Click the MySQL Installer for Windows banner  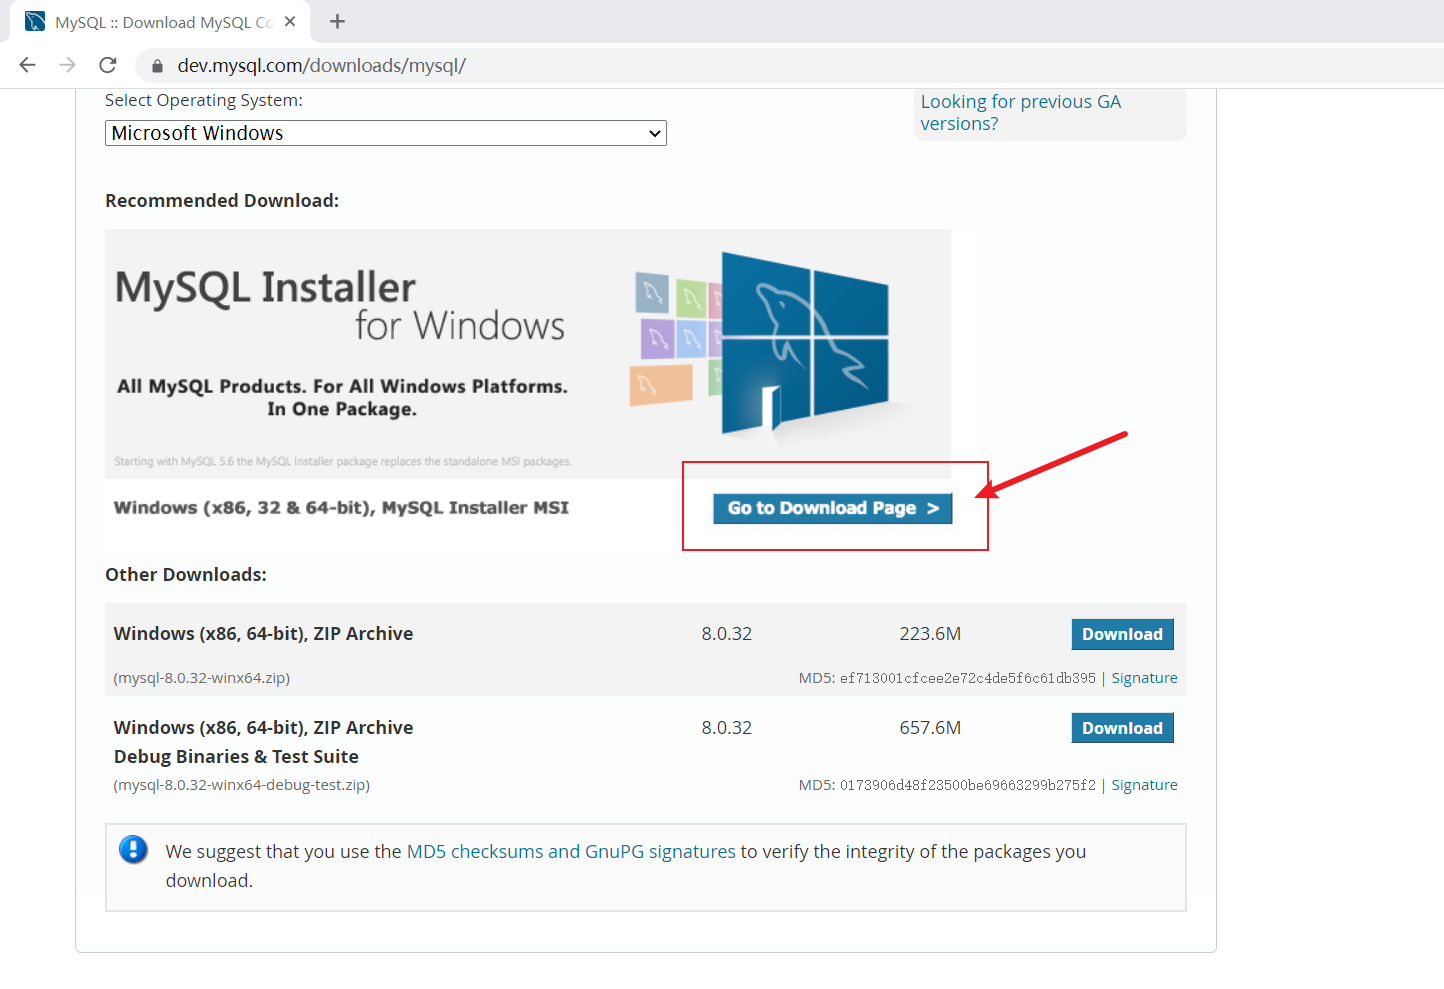pyautogui.click(x=528, y=354)
